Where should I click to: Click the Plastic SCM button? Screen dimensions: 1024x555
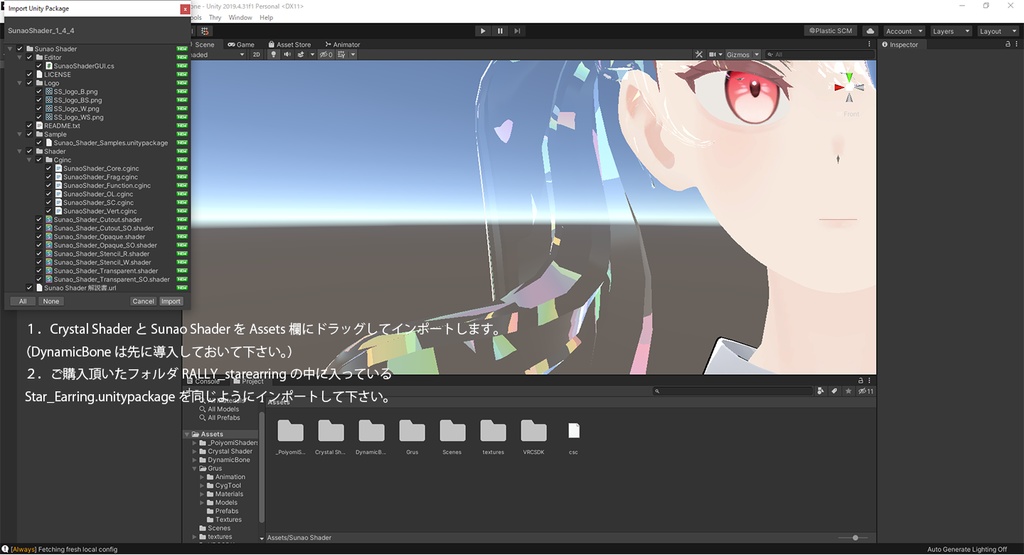830,31
